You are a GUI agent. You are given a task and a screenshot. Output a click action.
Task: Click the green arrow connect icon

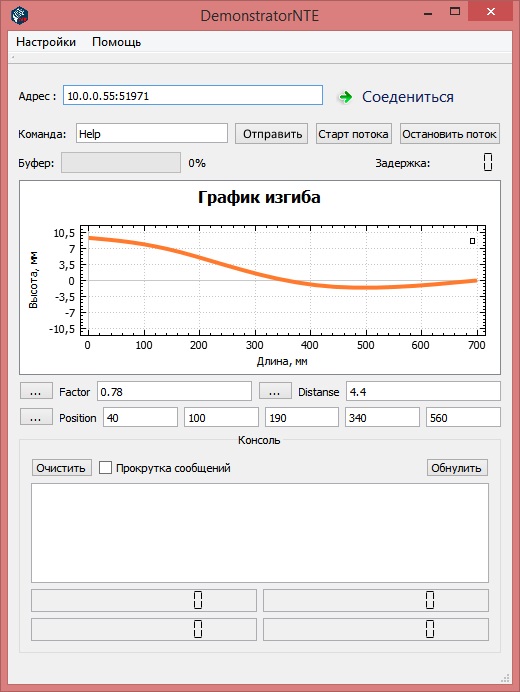click(345, 97)
